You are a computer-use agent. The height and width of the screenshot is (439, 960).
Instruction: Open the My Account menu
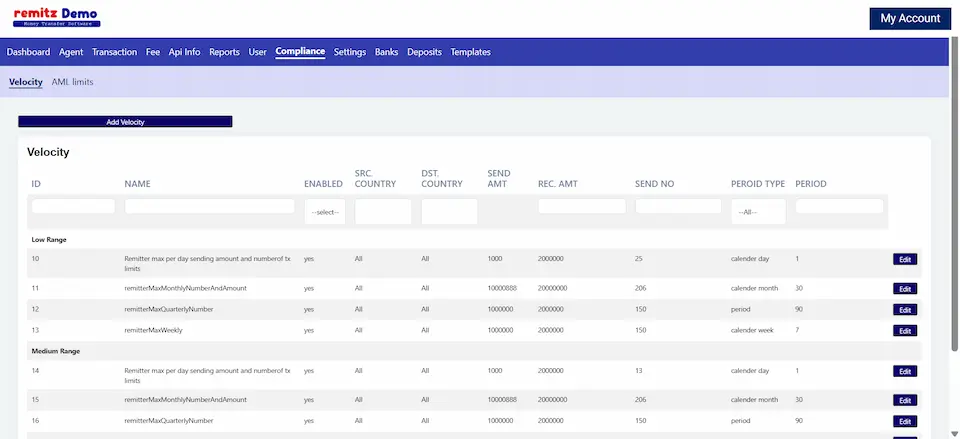(909, 18)
